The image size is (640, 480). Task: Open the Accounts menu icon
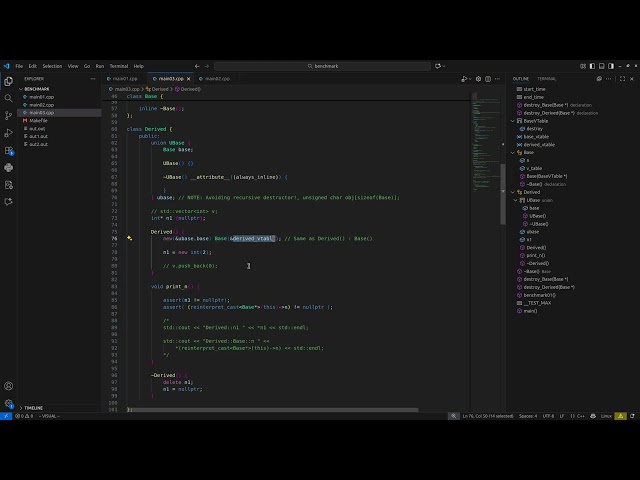[9, 386]
